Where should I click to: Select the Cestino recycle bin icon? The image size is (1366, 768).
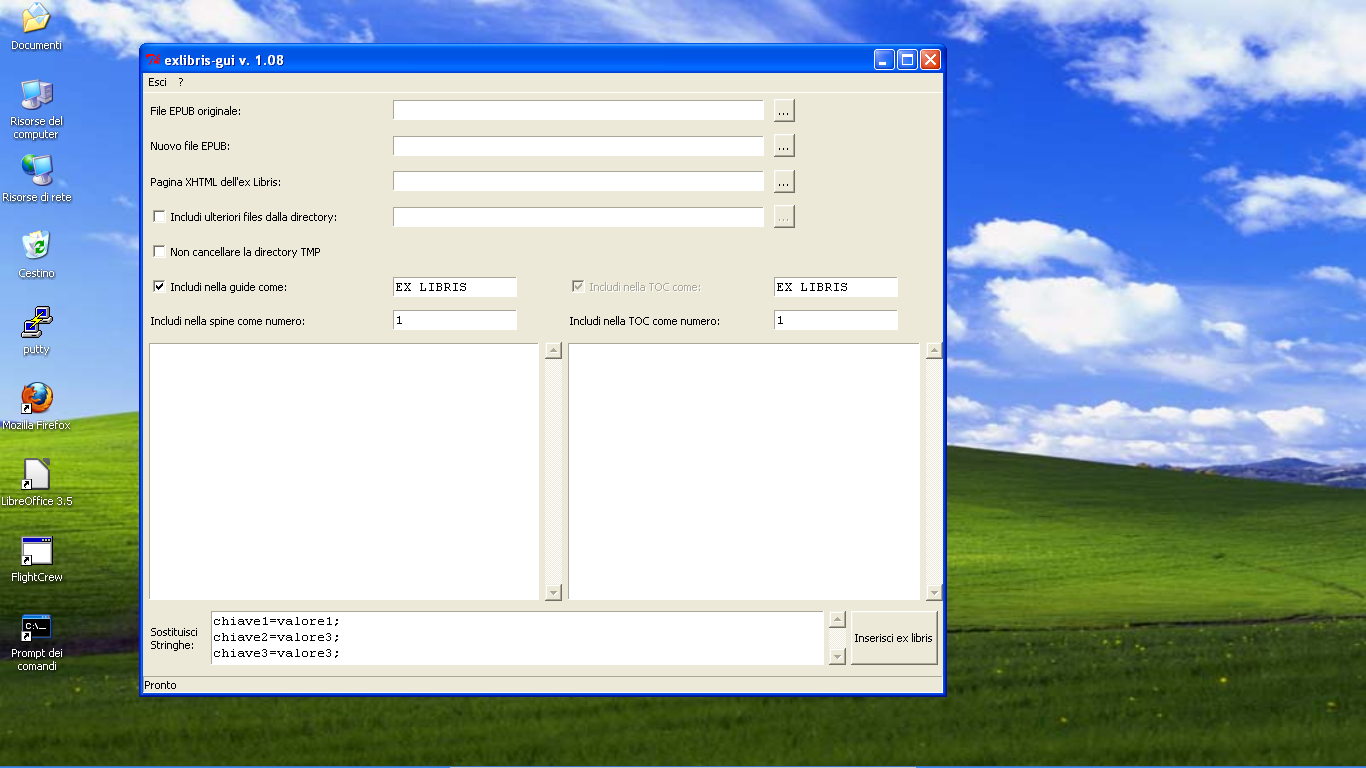(x=36, y=254)
